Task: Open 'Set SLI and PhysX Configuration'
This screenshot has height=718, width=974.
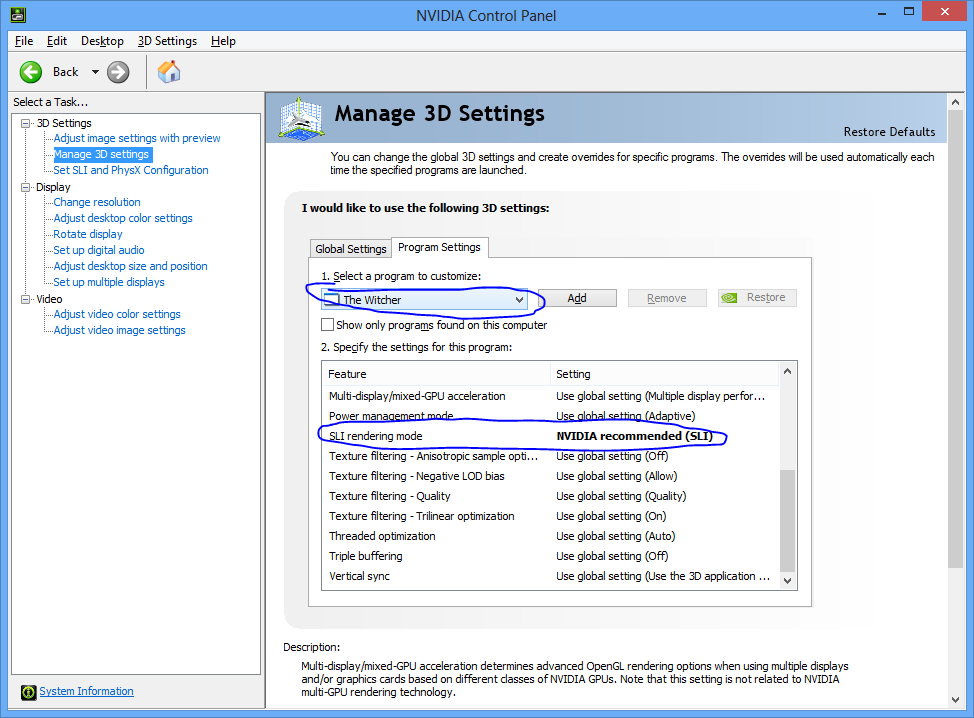Action: coord(130,170)
